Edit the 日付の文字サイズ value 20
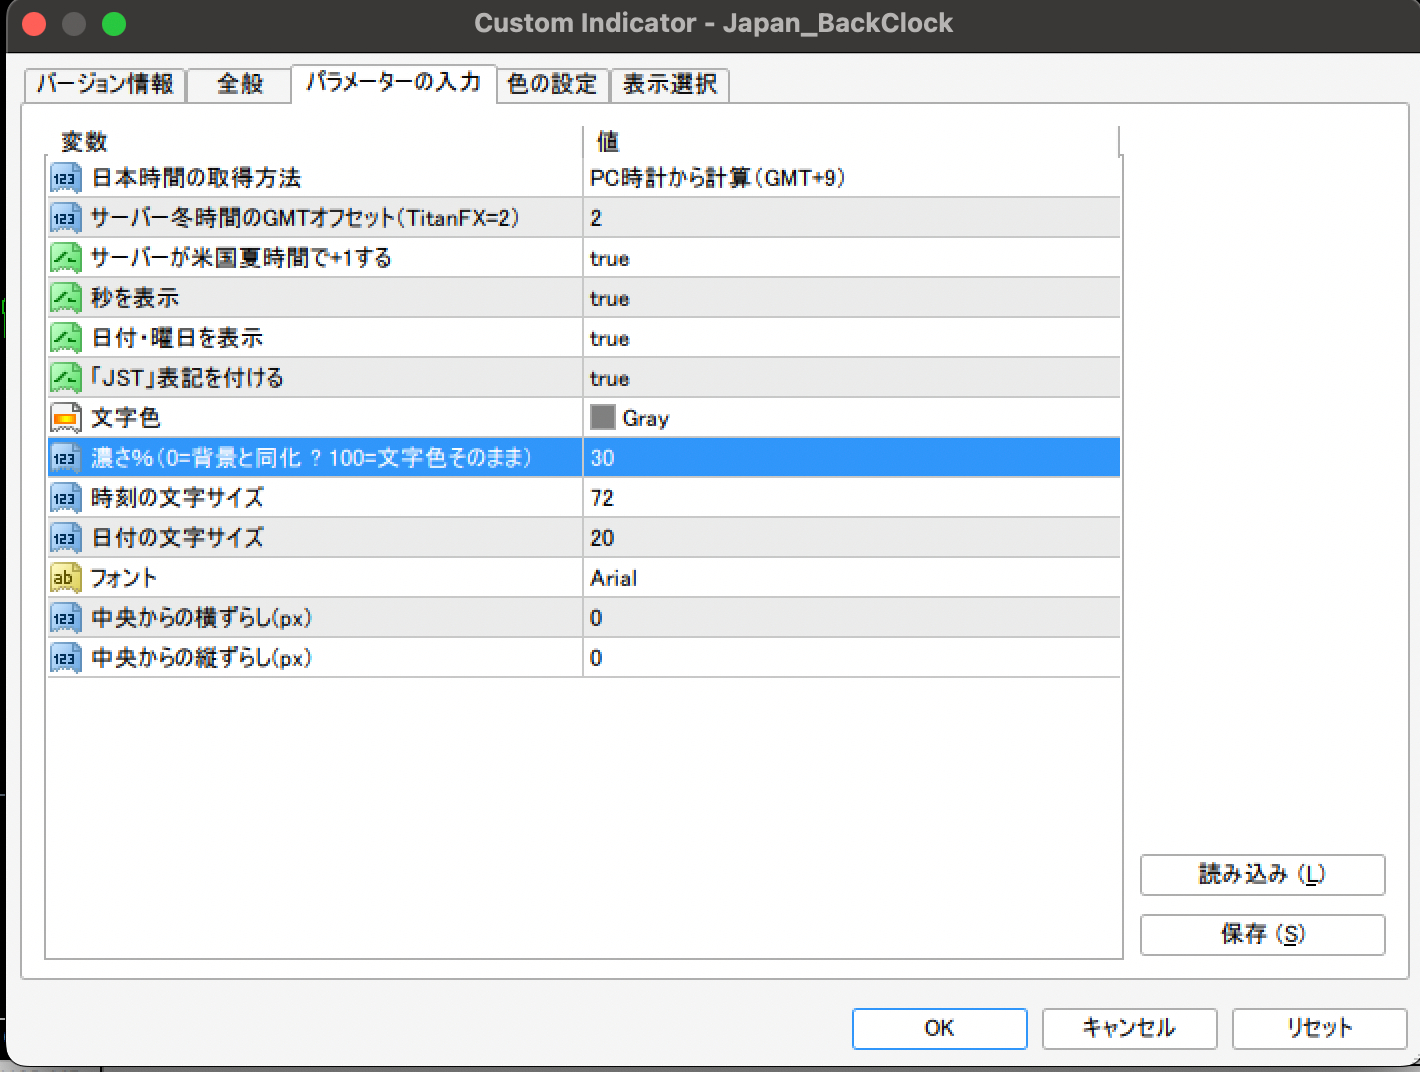1420x1072 pixels. click(x=851, y=538)
